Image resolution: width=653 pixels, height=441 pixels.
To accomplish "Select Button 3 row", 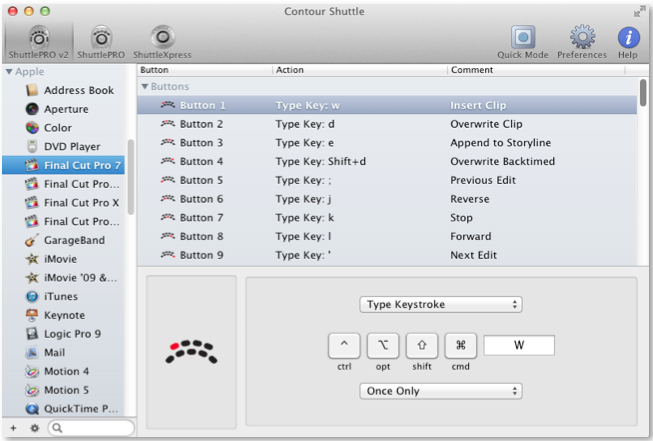I will click(387, 143).
